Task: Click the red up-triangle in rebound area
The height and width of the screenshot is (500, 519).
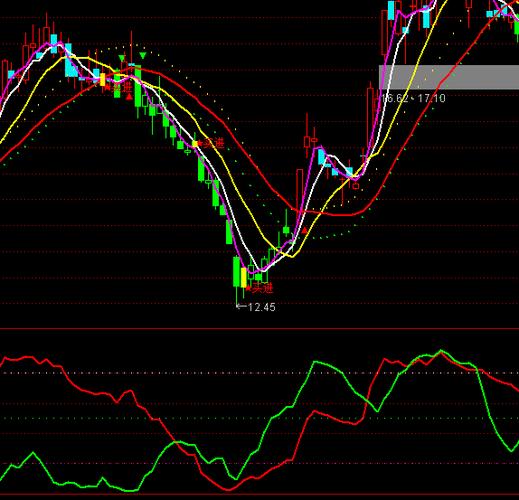Action: pyautogui.click(x=305, y=230)
